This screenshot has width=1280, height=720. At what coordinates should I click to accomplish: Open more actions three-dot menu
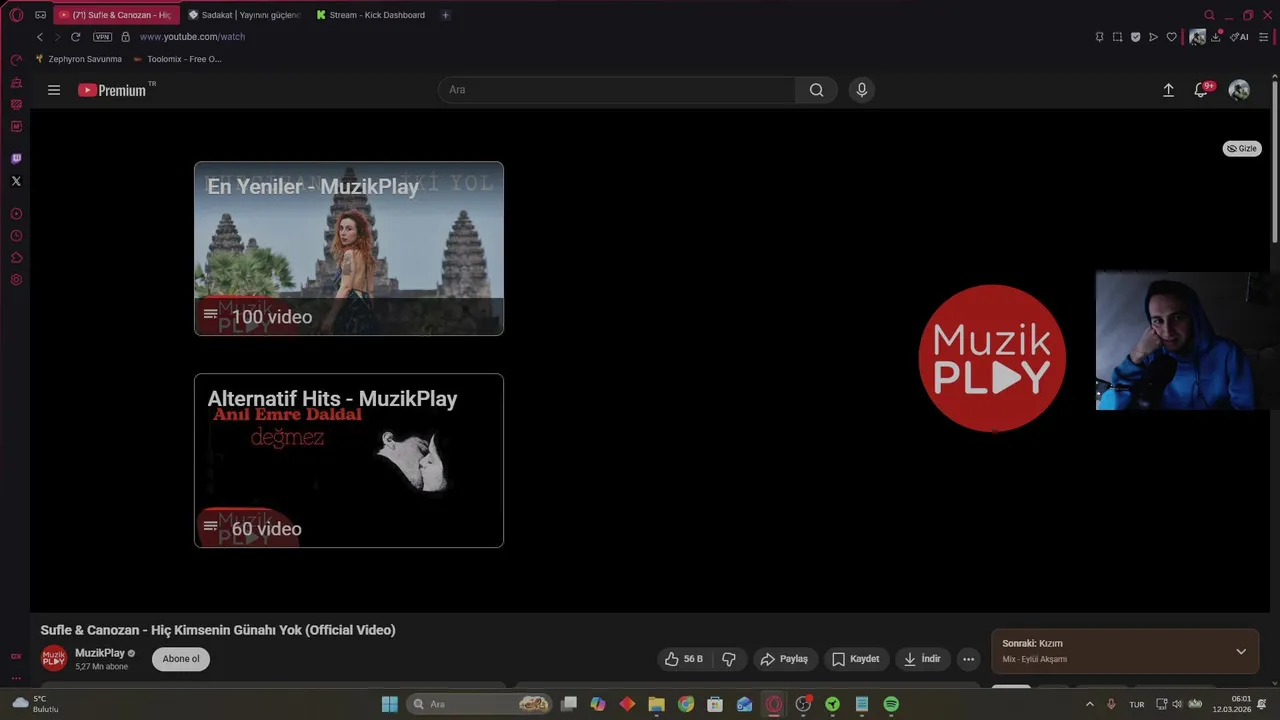coord(968,659)
